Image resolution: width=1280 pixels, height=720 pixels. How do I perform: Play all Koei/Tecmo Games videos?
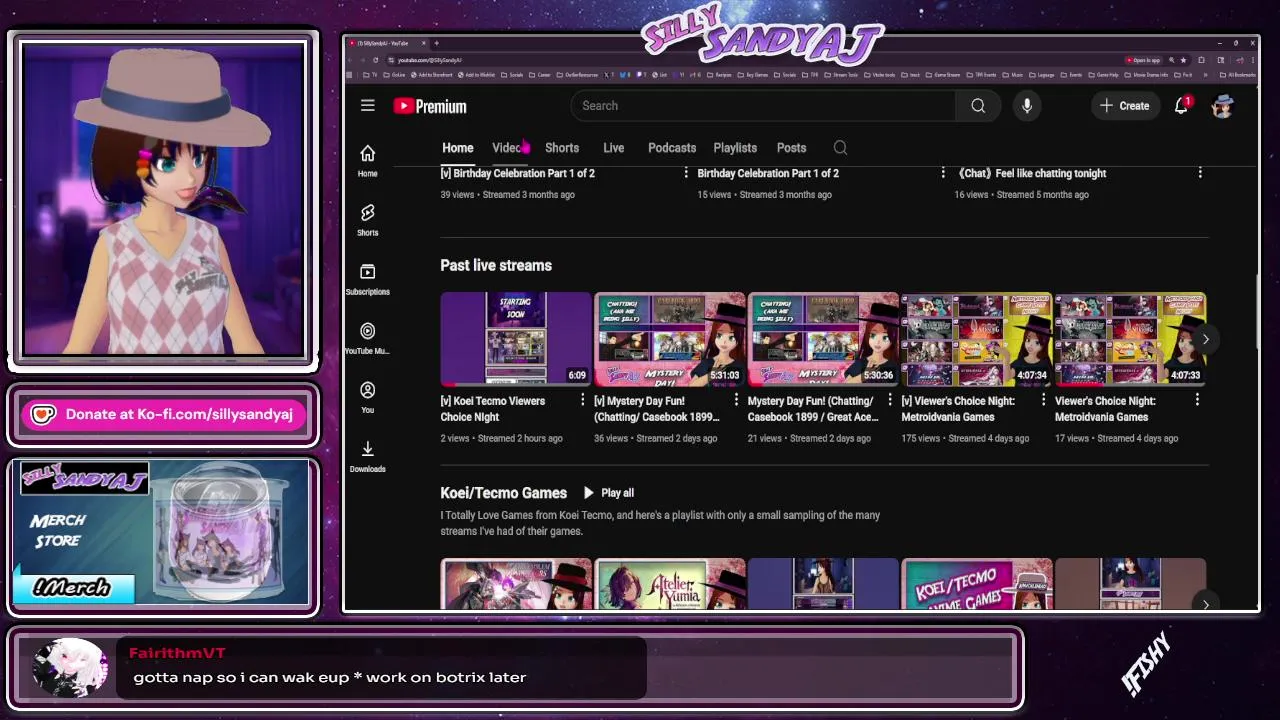tap(608, 493)
